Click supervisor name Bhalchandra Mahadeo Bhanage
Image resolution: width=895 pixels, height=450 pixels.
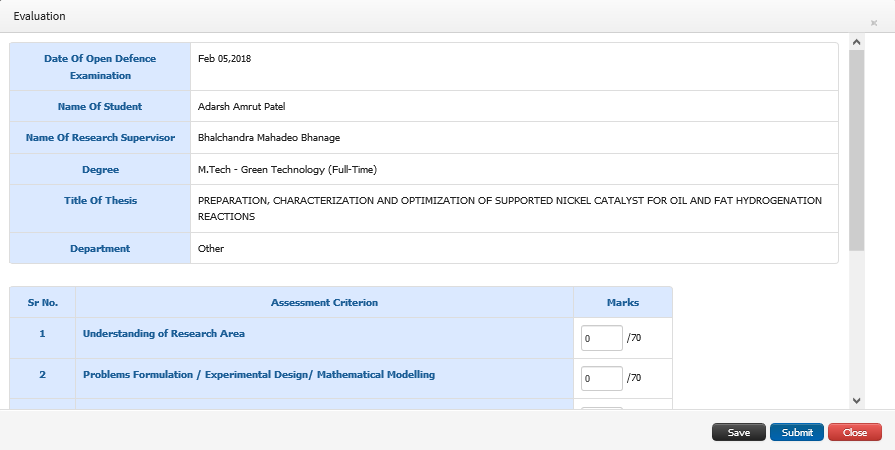[x=269, y=138]
